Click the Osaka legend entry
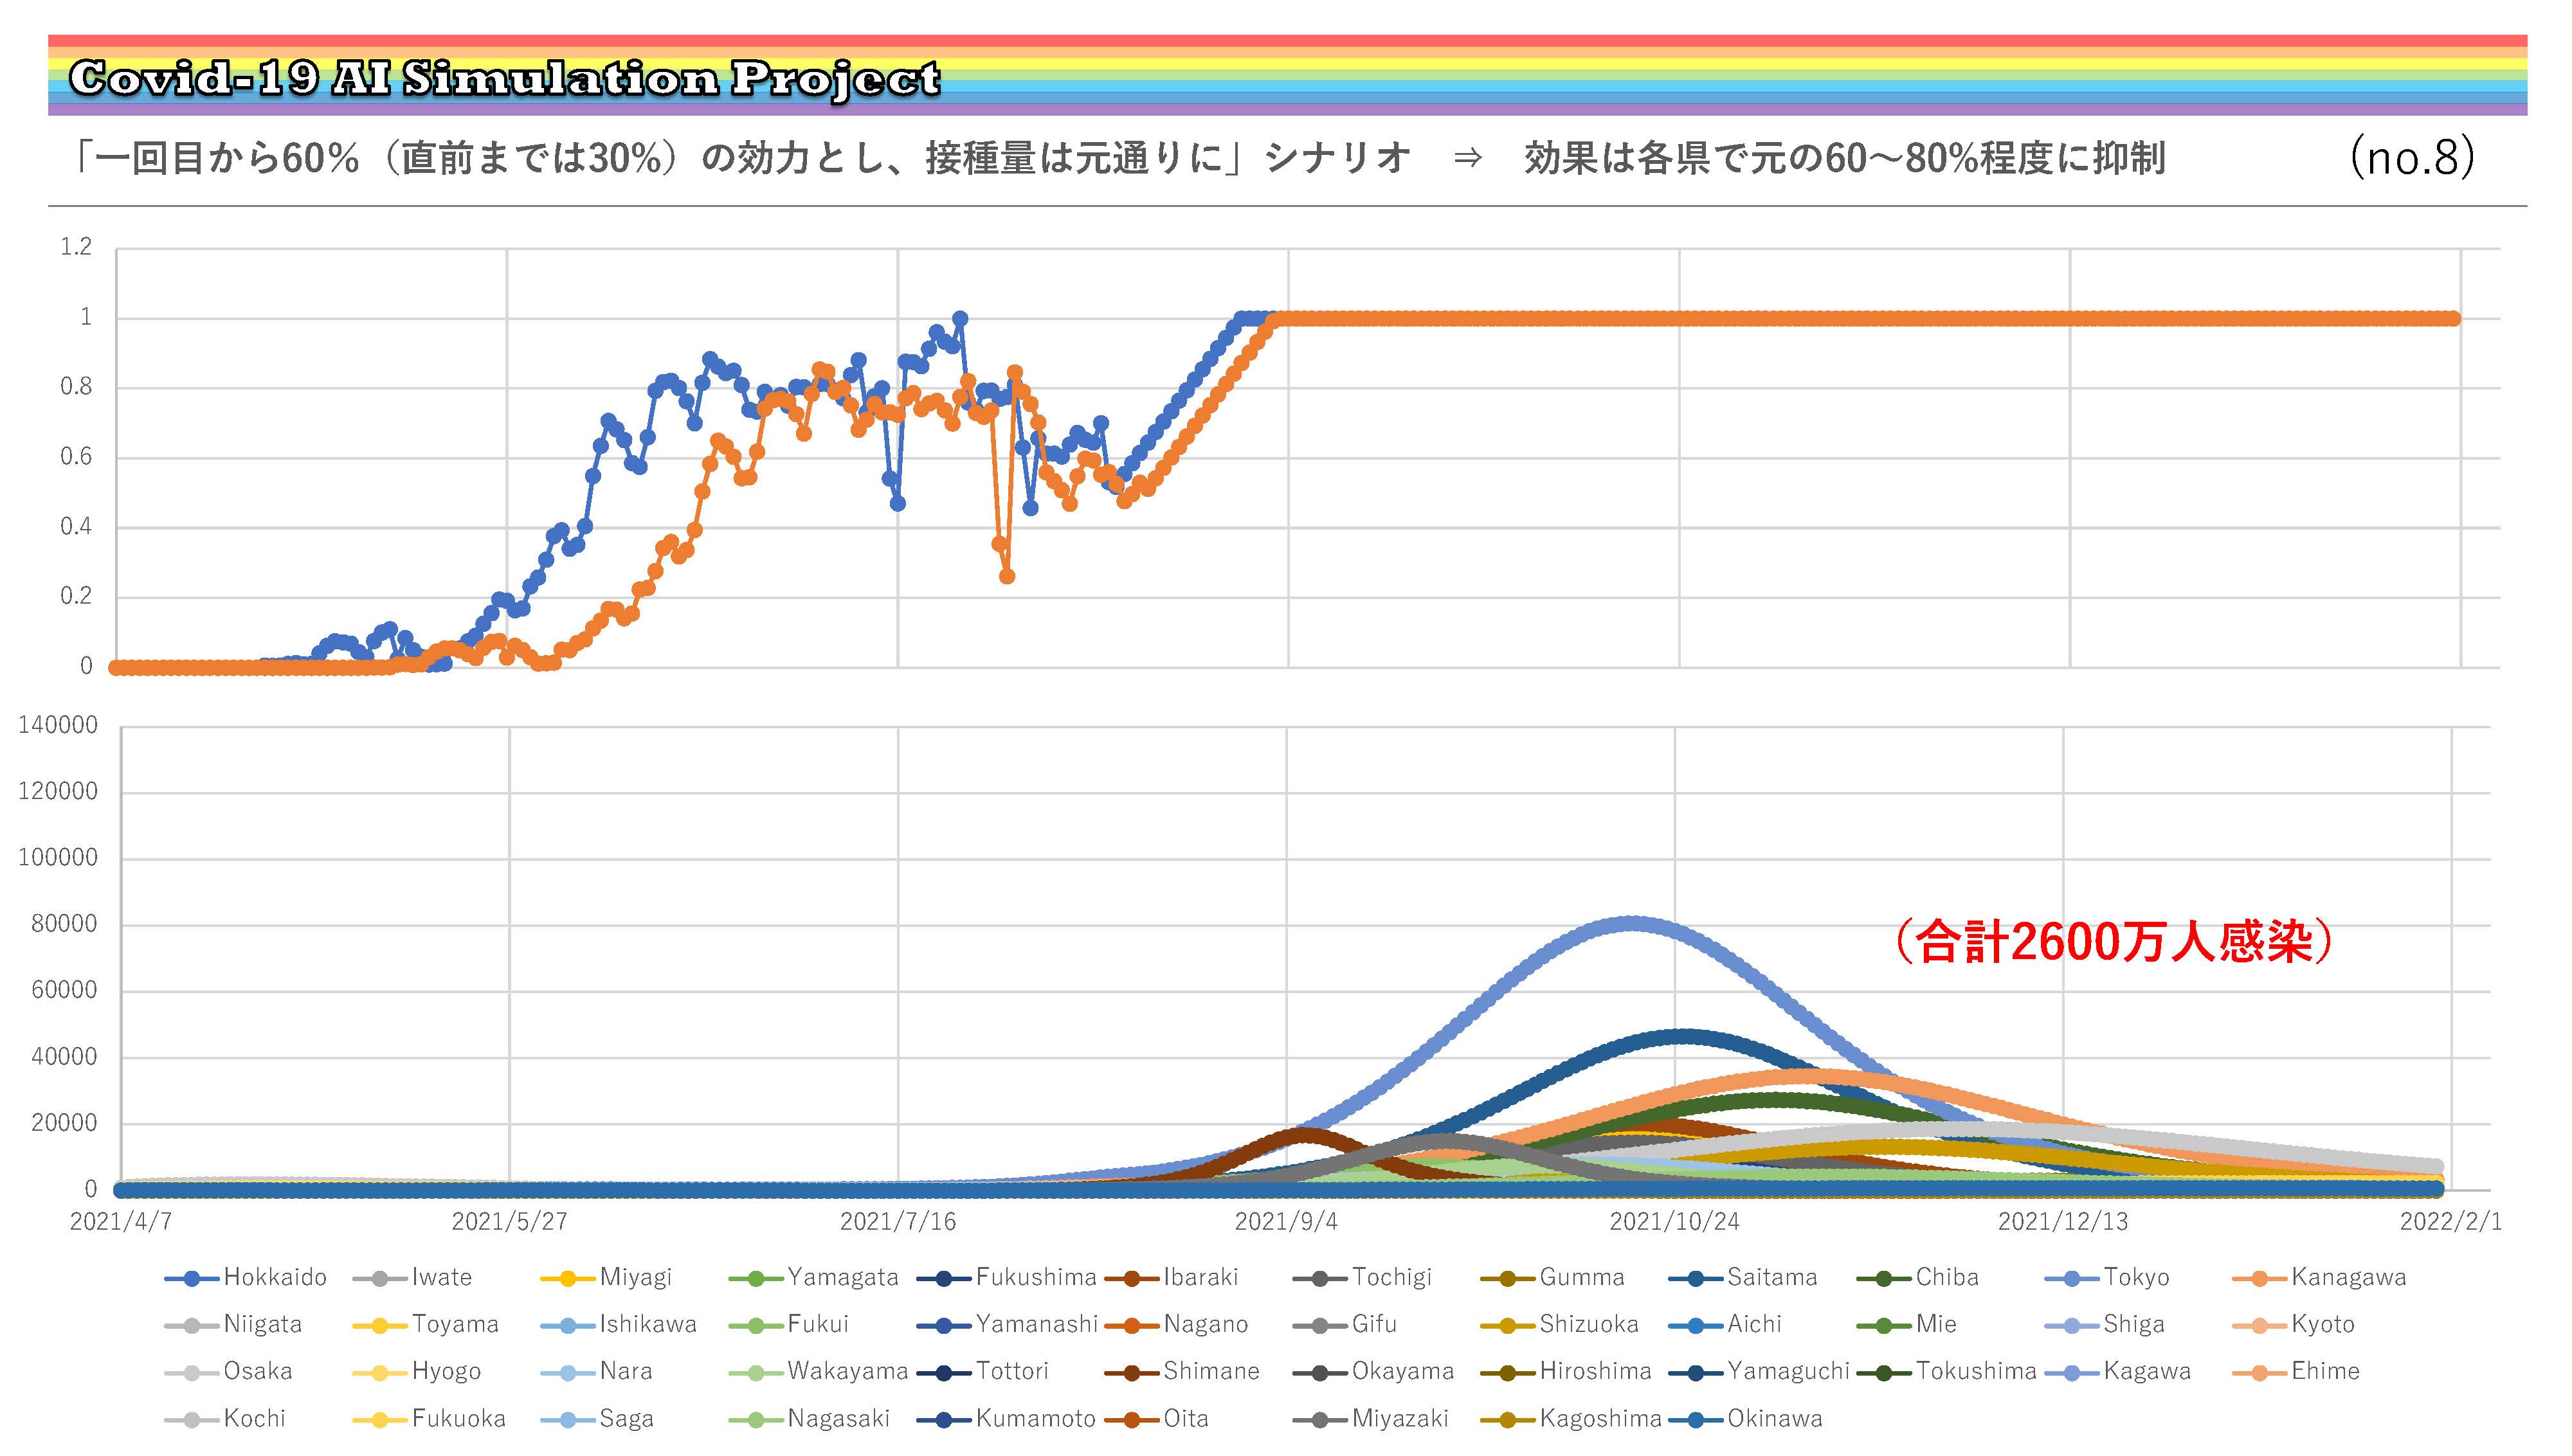2572x1456 pixels. (228, 1371)
